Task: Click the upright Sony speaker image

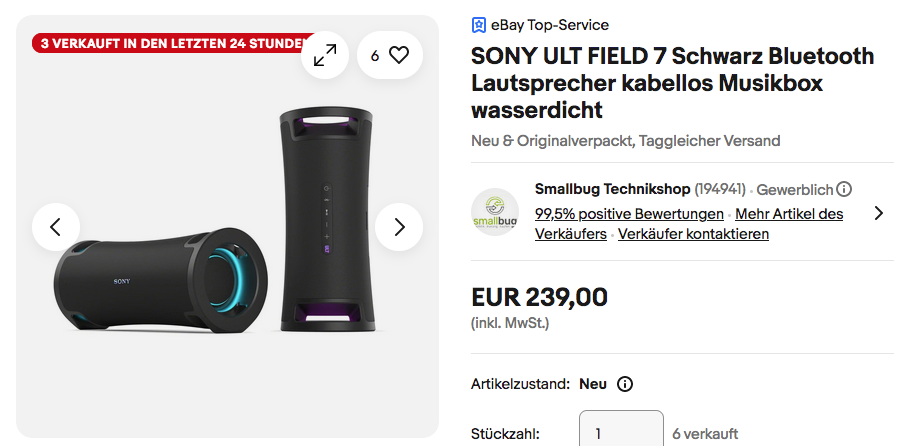Action: click(x=327, y=220)
